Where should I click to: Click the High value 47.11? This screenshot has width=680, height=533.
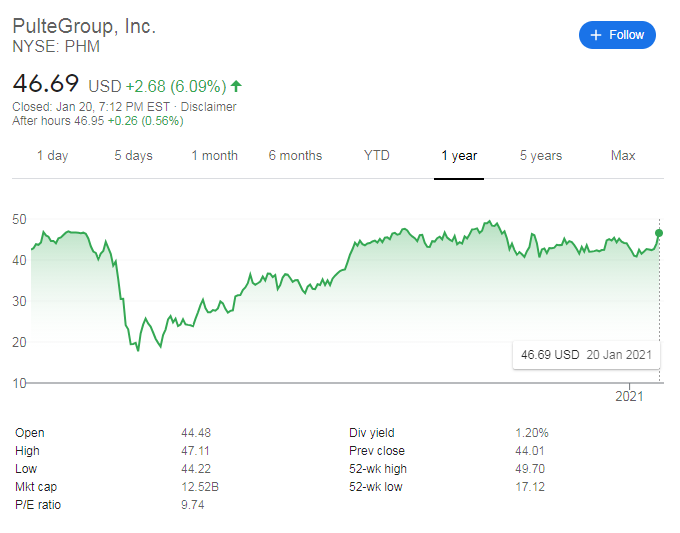click(195, 451)
